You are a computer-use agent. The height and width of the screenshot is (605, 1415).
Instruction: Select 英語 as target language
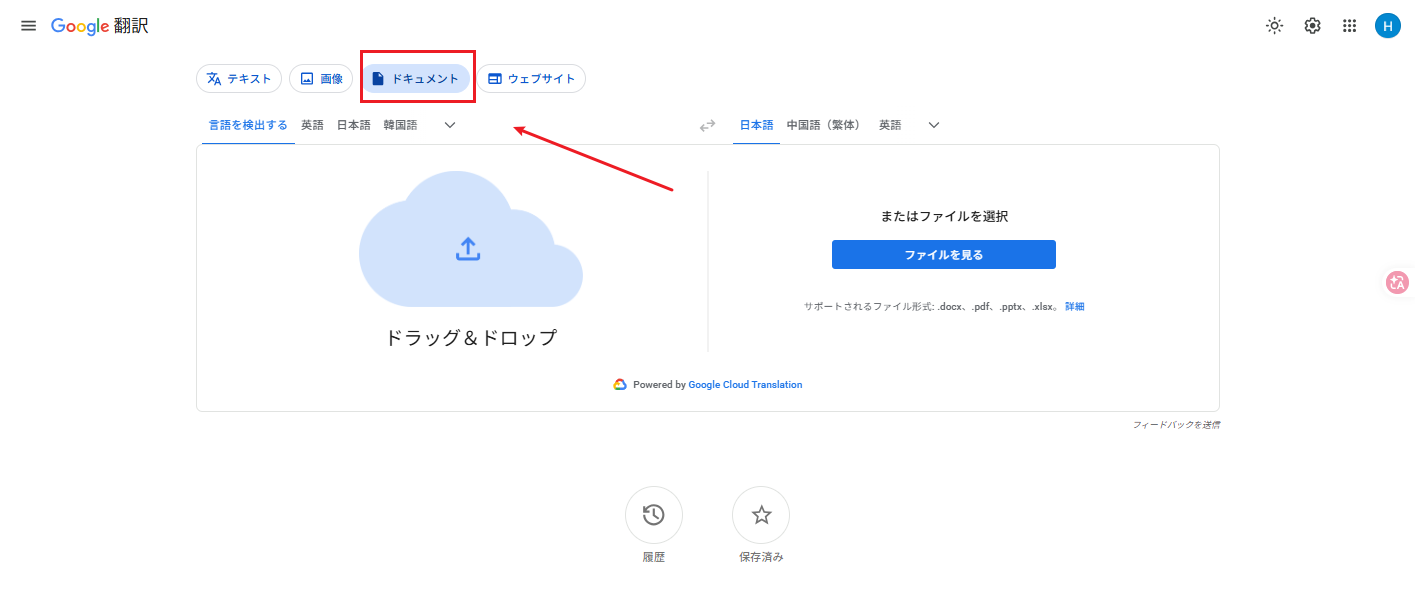coord(890,125)
